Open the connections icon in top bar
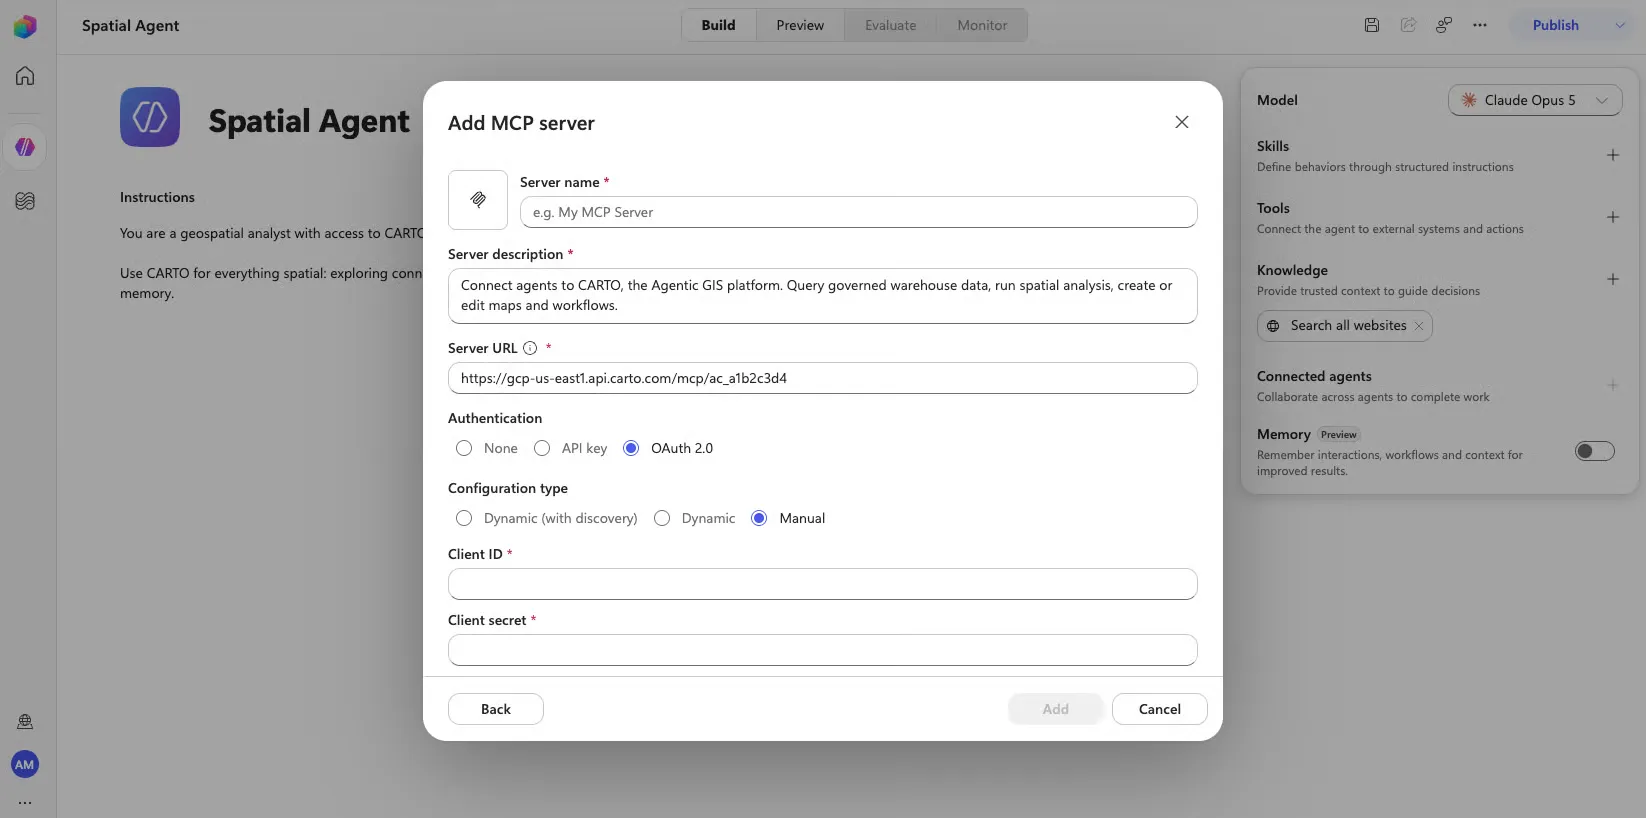Image resolution: width=1646 pixels, height=818 pixels. (1444, 25)
